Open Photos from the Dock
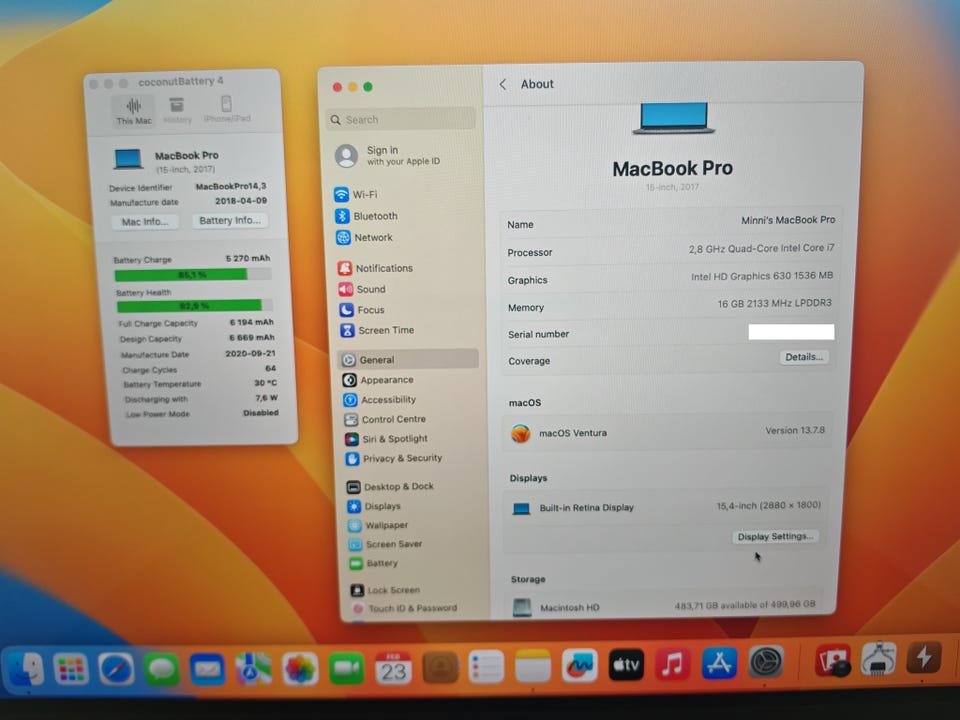The height and width of the screenshot is (720, 960). [x=299, y=669]
